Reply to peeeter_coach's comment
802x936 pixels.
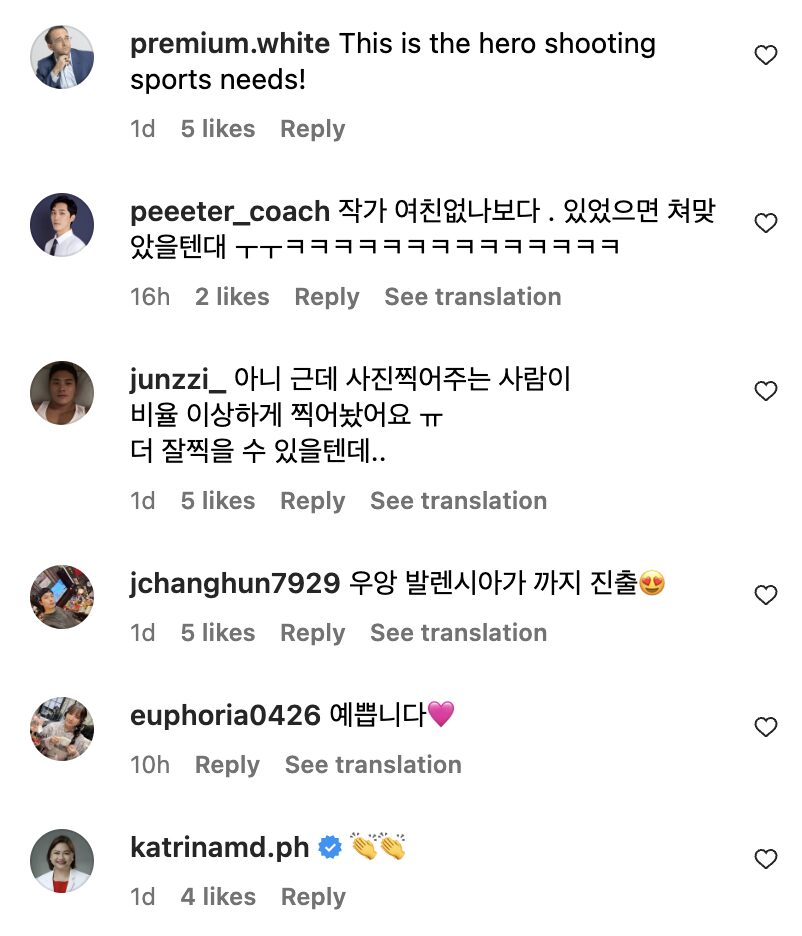click(x=326, y=297)
